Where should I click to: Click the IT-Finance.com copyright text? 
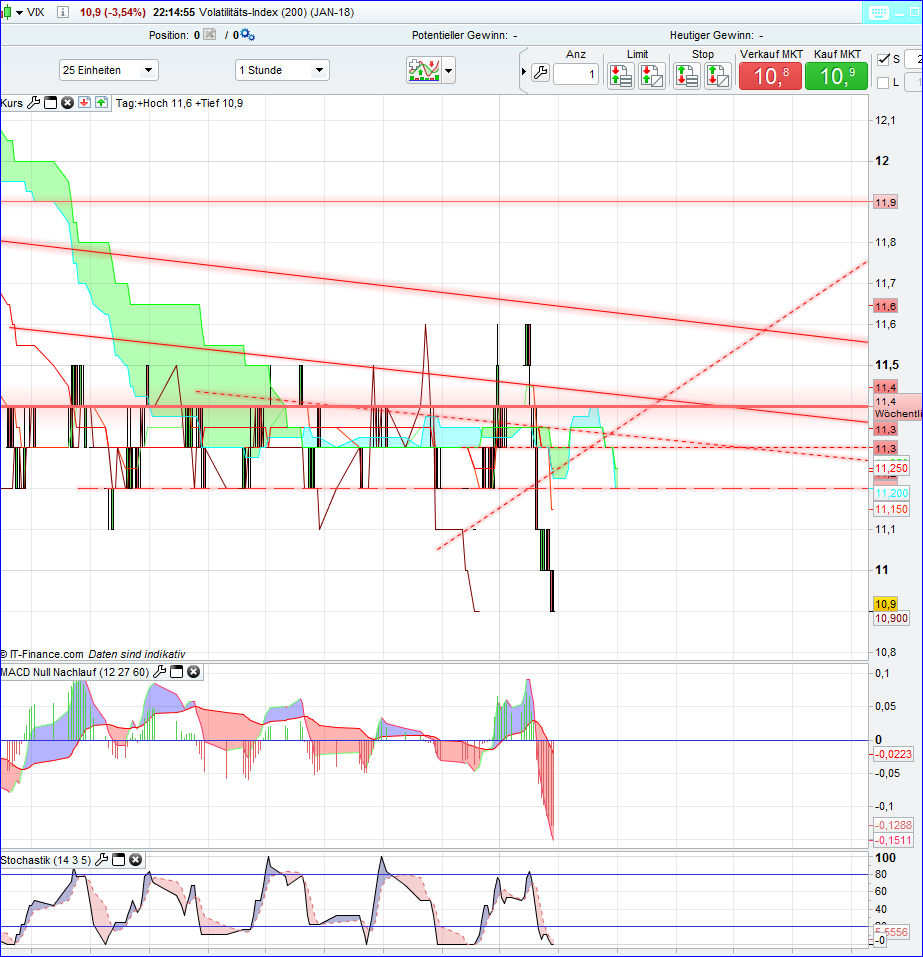[42, 654]
